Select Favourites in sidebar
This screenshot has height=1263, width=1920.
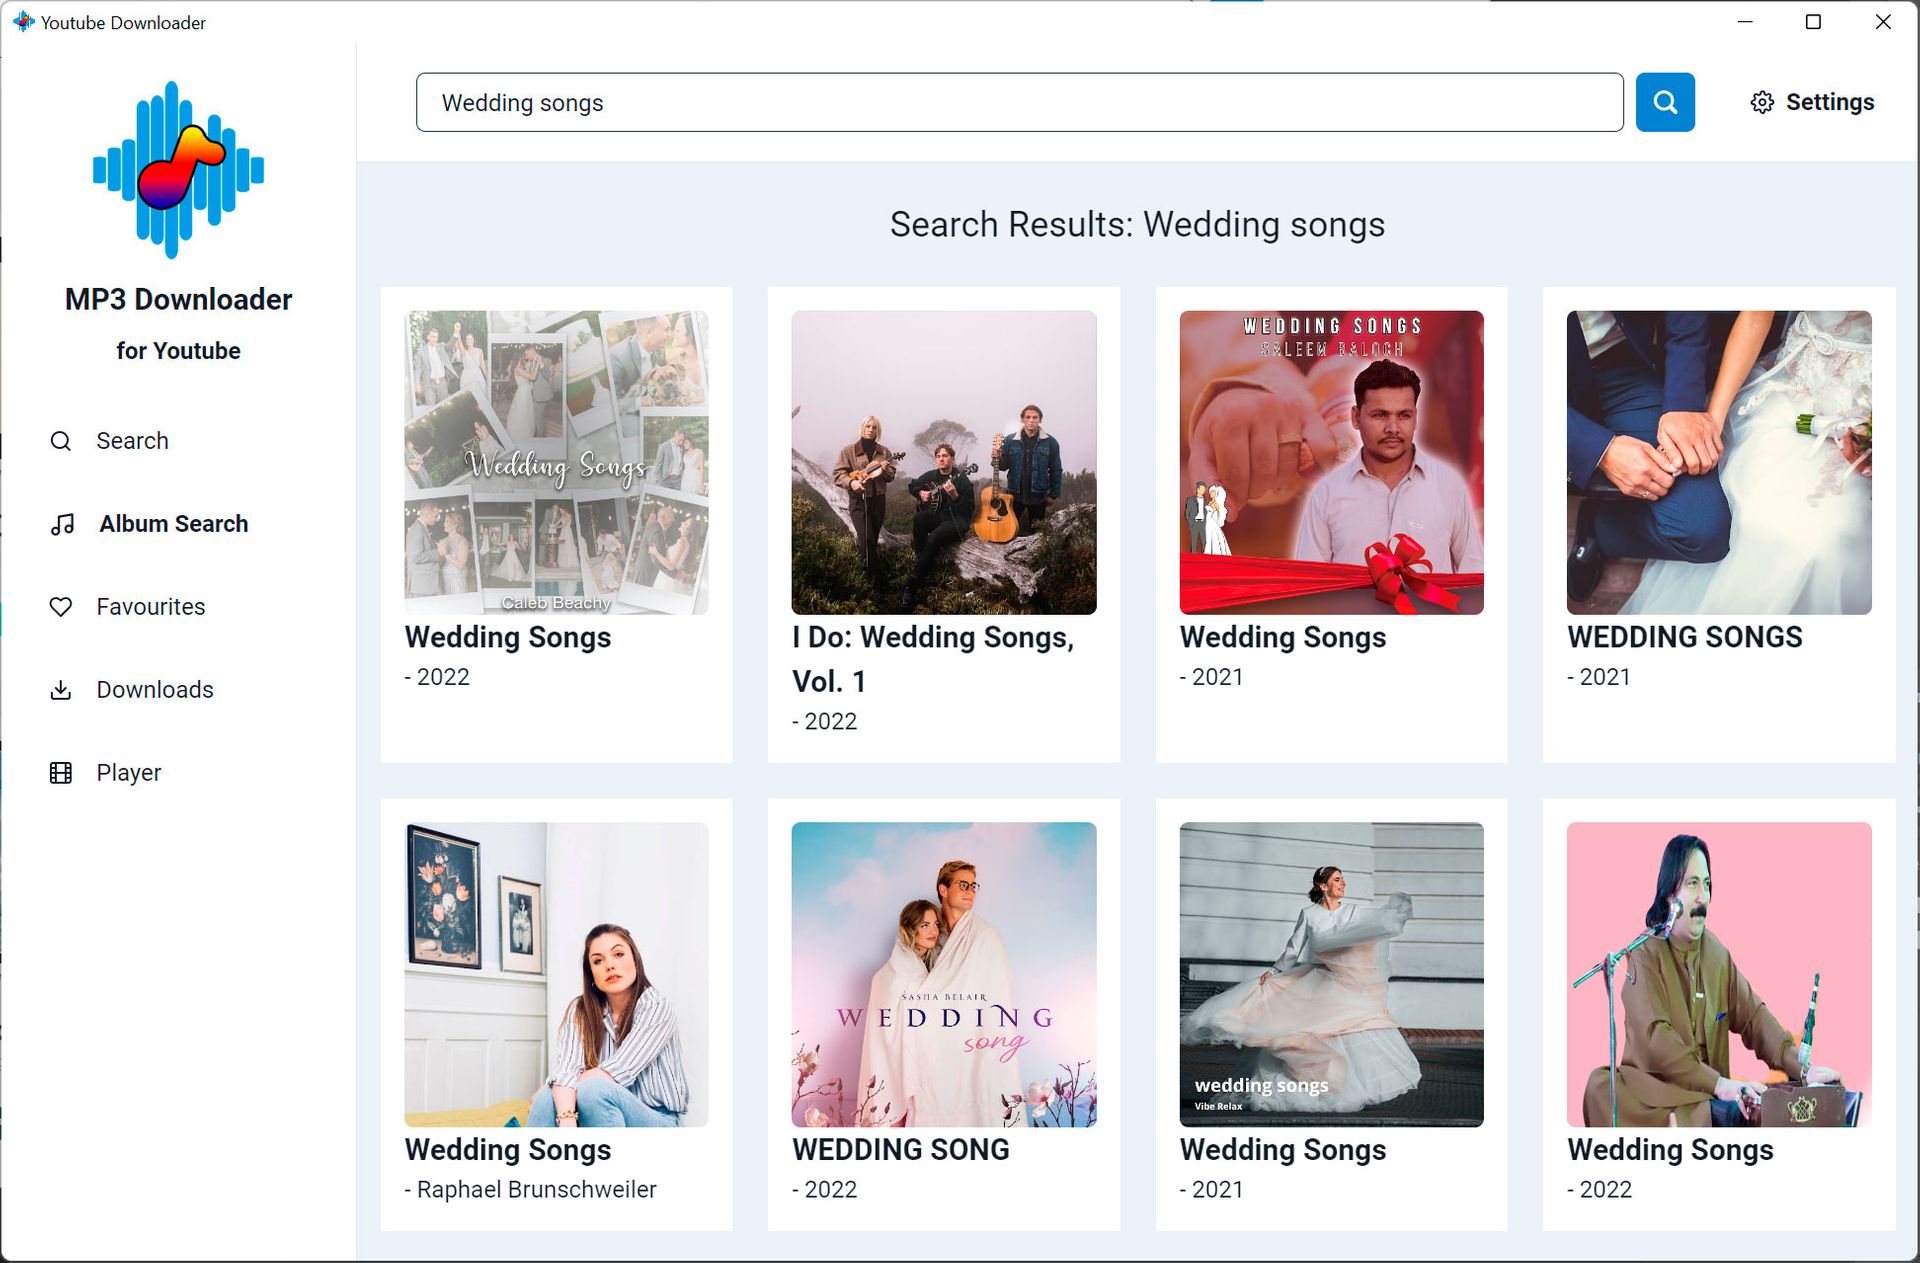point(151,608)
